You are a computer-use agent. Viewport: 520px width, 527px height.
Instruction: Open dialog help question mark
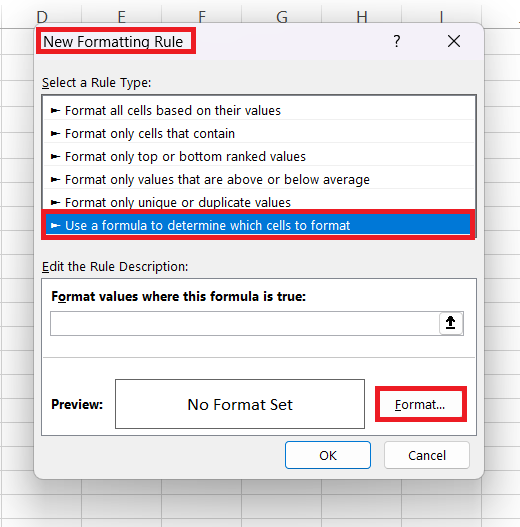397,41
